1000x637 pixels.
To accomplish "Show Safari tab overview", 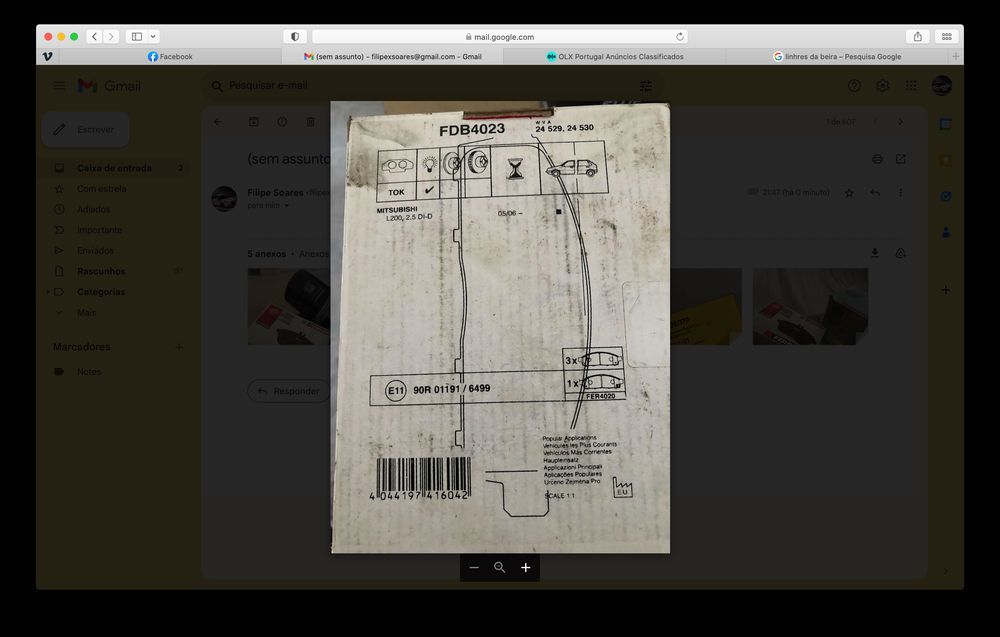I will click(x=947, y=36).
